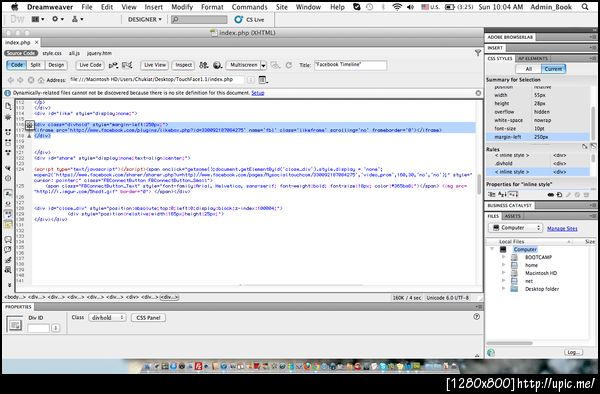Select Source Code related file
Viewport: 600px width, 394px height.
click(21, 53)
